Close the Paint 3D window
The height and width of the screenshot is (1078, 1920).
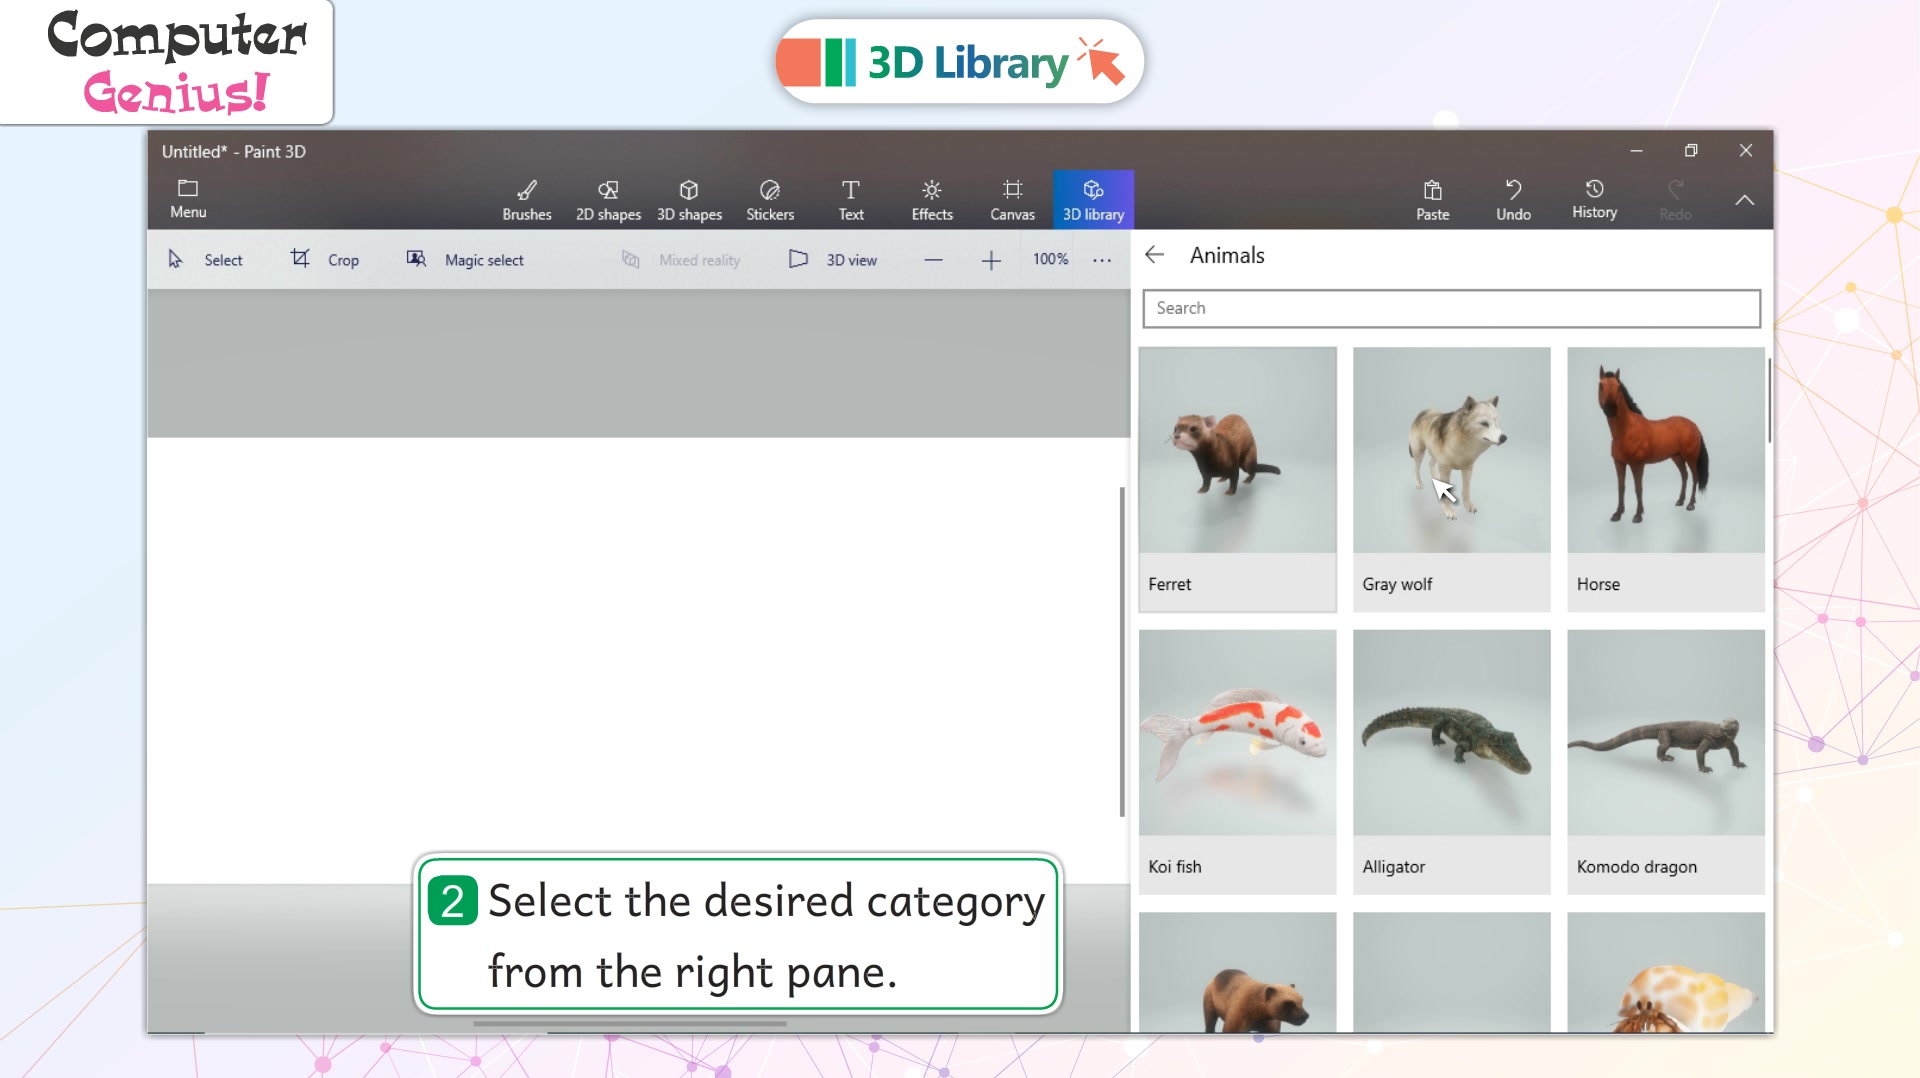[1746, 151]
